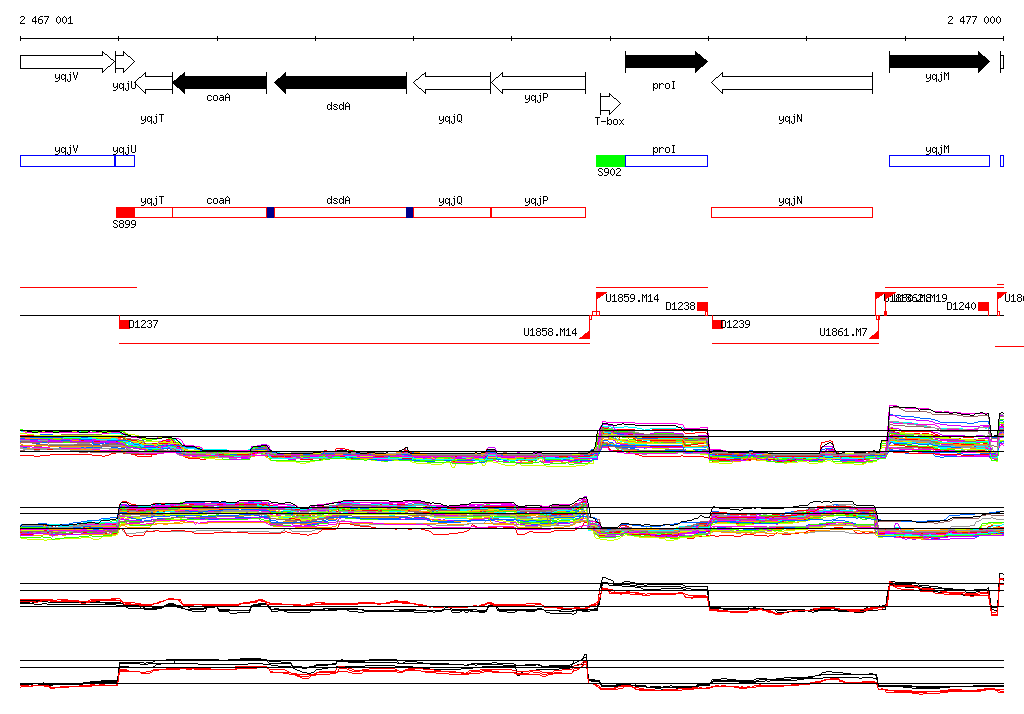This screenshot has width=1024, height=714.
Task: Select the white yqjP gene arrow
Action: 538,83
